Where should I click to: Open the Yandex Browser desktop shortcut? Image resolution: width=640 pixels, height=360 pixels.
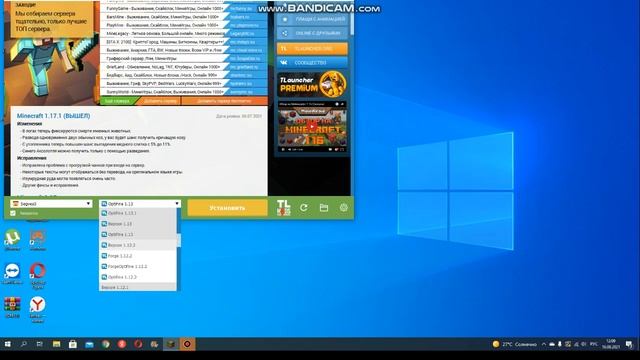coord(38,309)
